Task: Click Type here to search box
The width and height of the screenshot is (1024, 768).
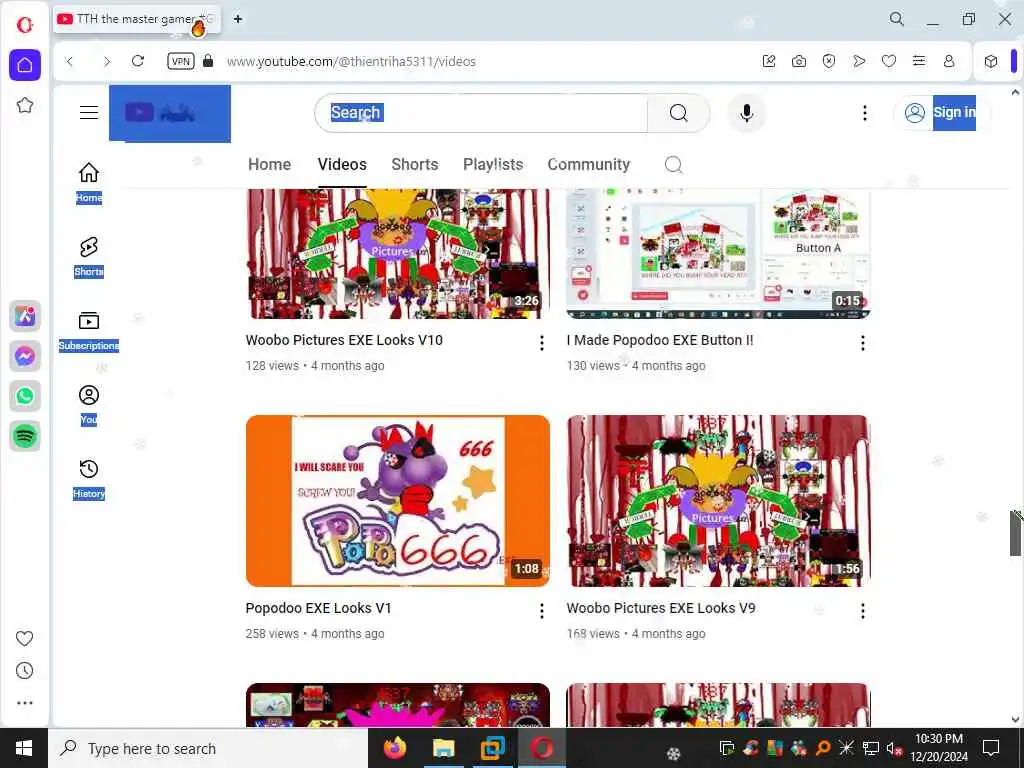Action: point(208,748)
